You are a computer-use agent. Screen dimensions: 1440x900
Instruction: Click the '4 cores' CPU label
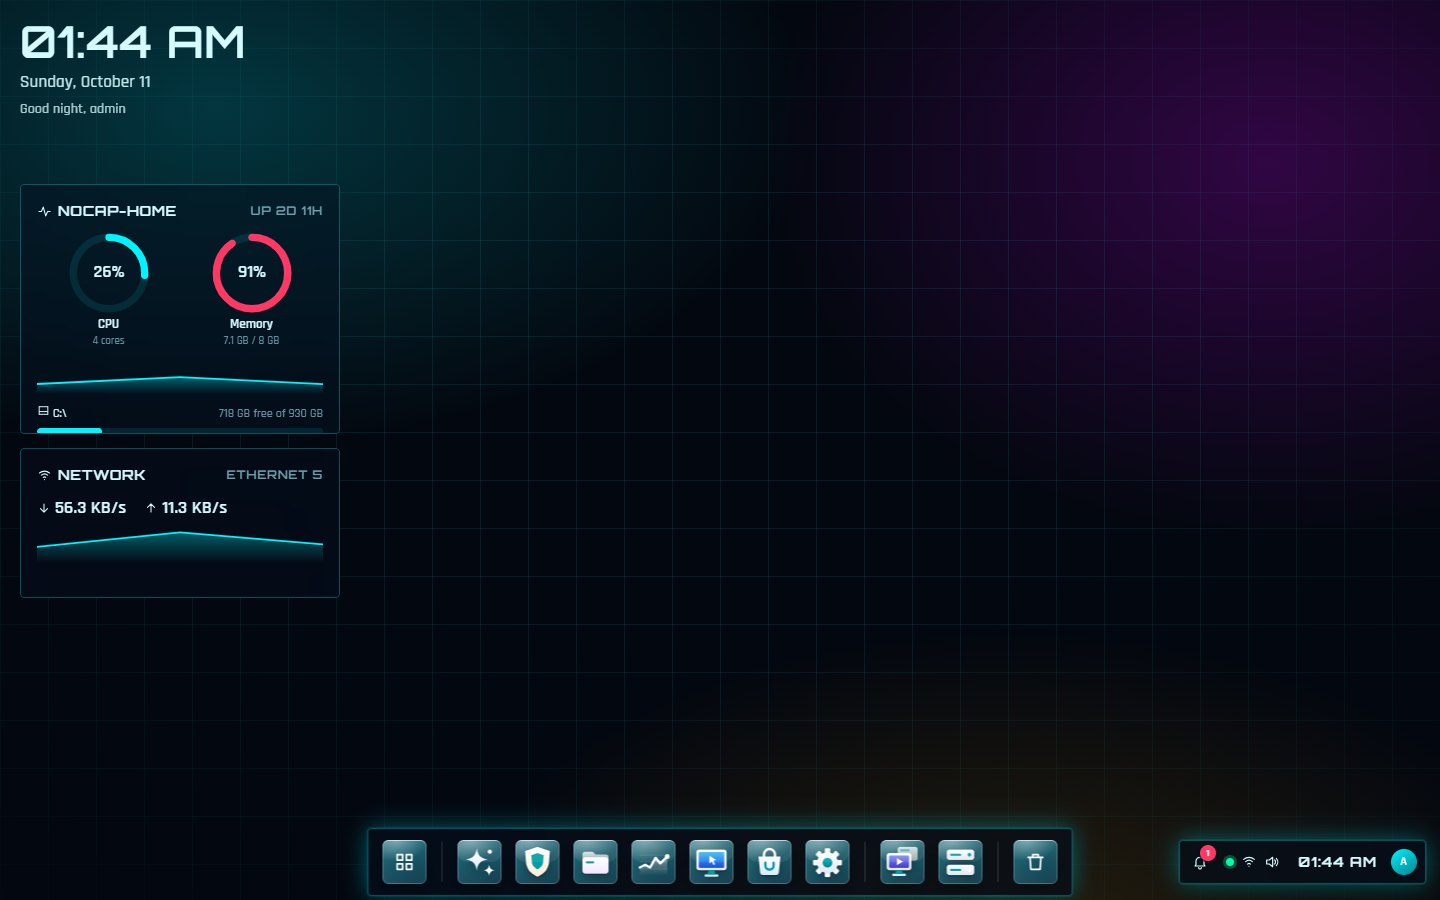pos(109,341)
